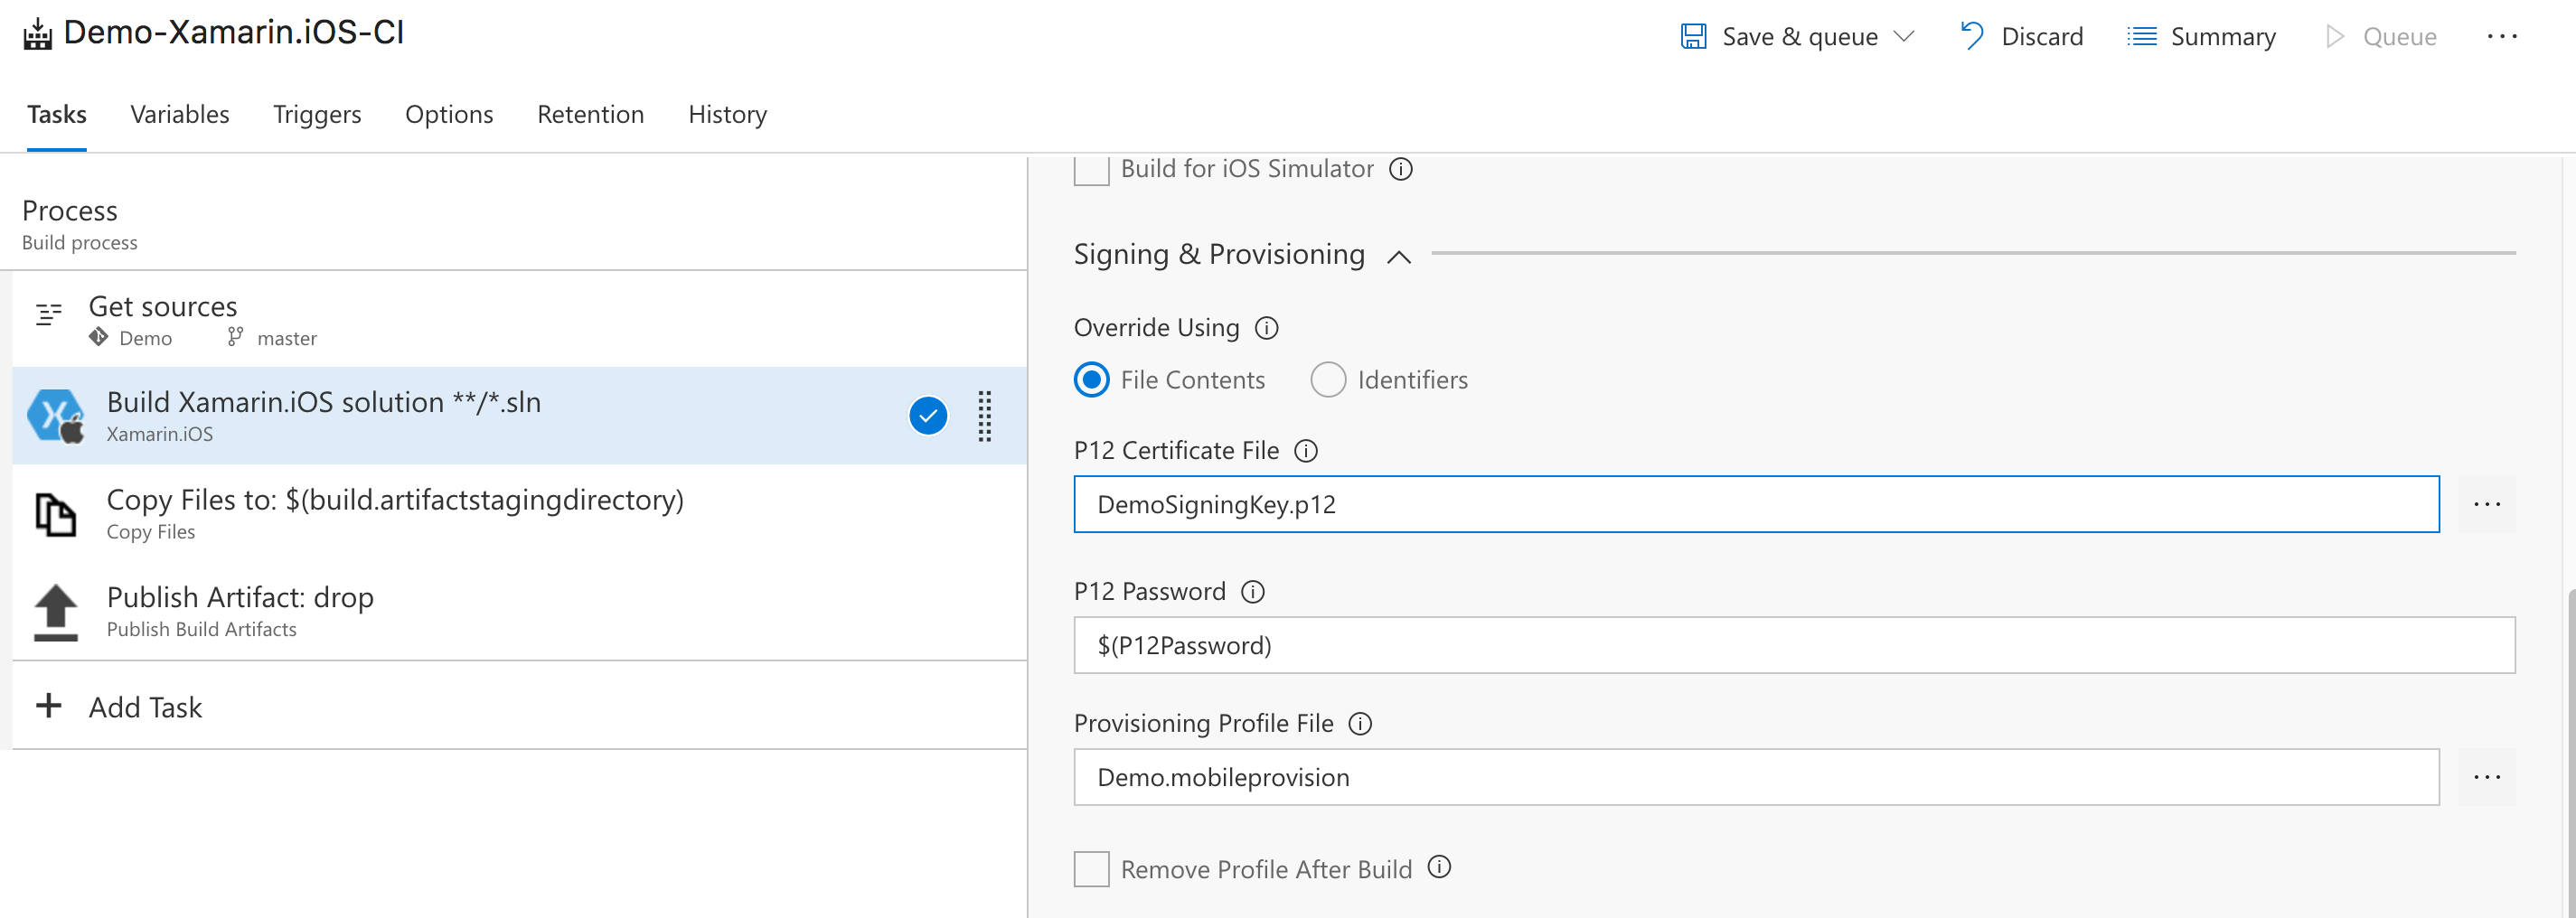Click the Summary icon

click(2140, 35)
